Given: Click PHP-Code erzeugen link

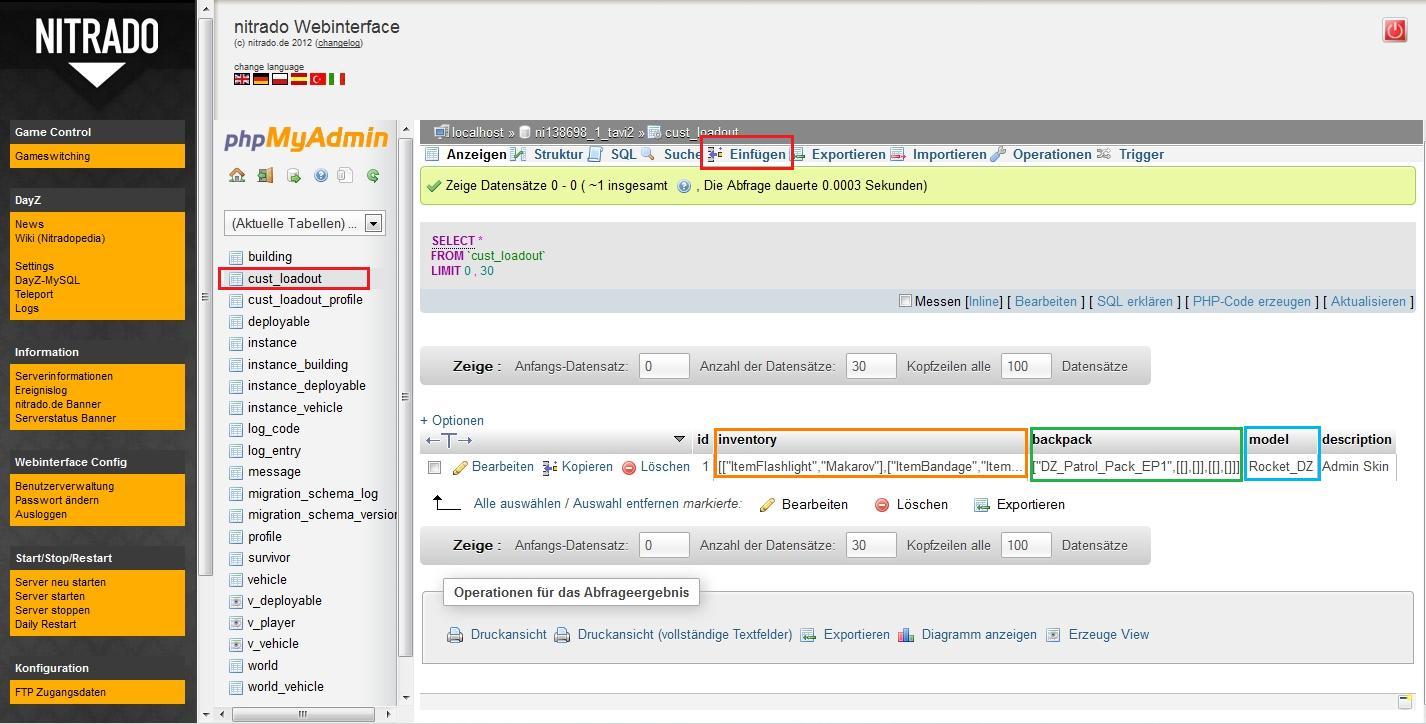Looking at the screenshot, I should click(x=1251, y=302).
